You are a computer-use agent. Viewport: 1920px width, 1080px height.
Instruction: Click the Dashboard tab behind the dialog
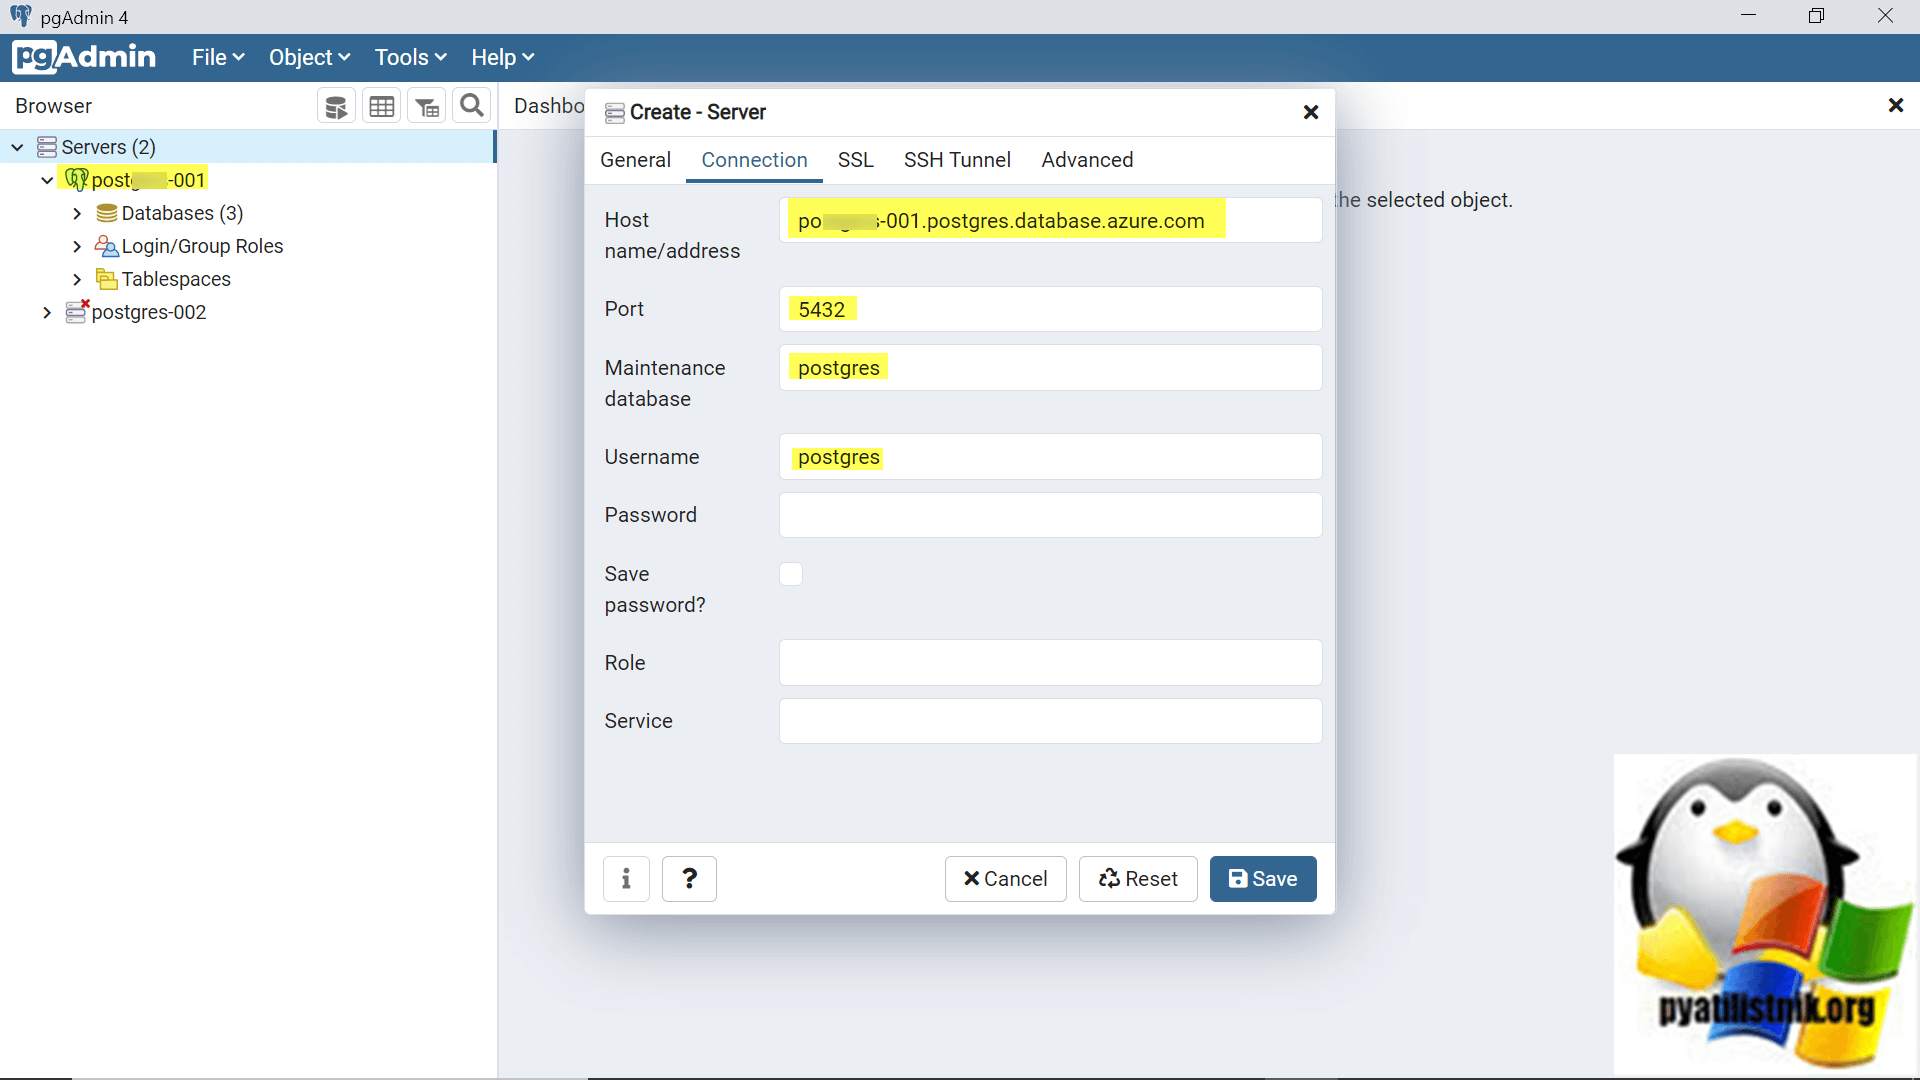[x=548, y=106]
